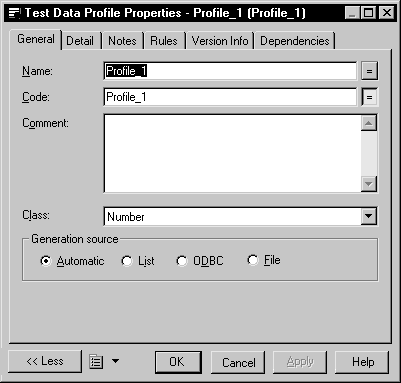The width and height of the screenshot is (401, 383).
Task: Click the title bar dialog icon
Action: point(14,13)
